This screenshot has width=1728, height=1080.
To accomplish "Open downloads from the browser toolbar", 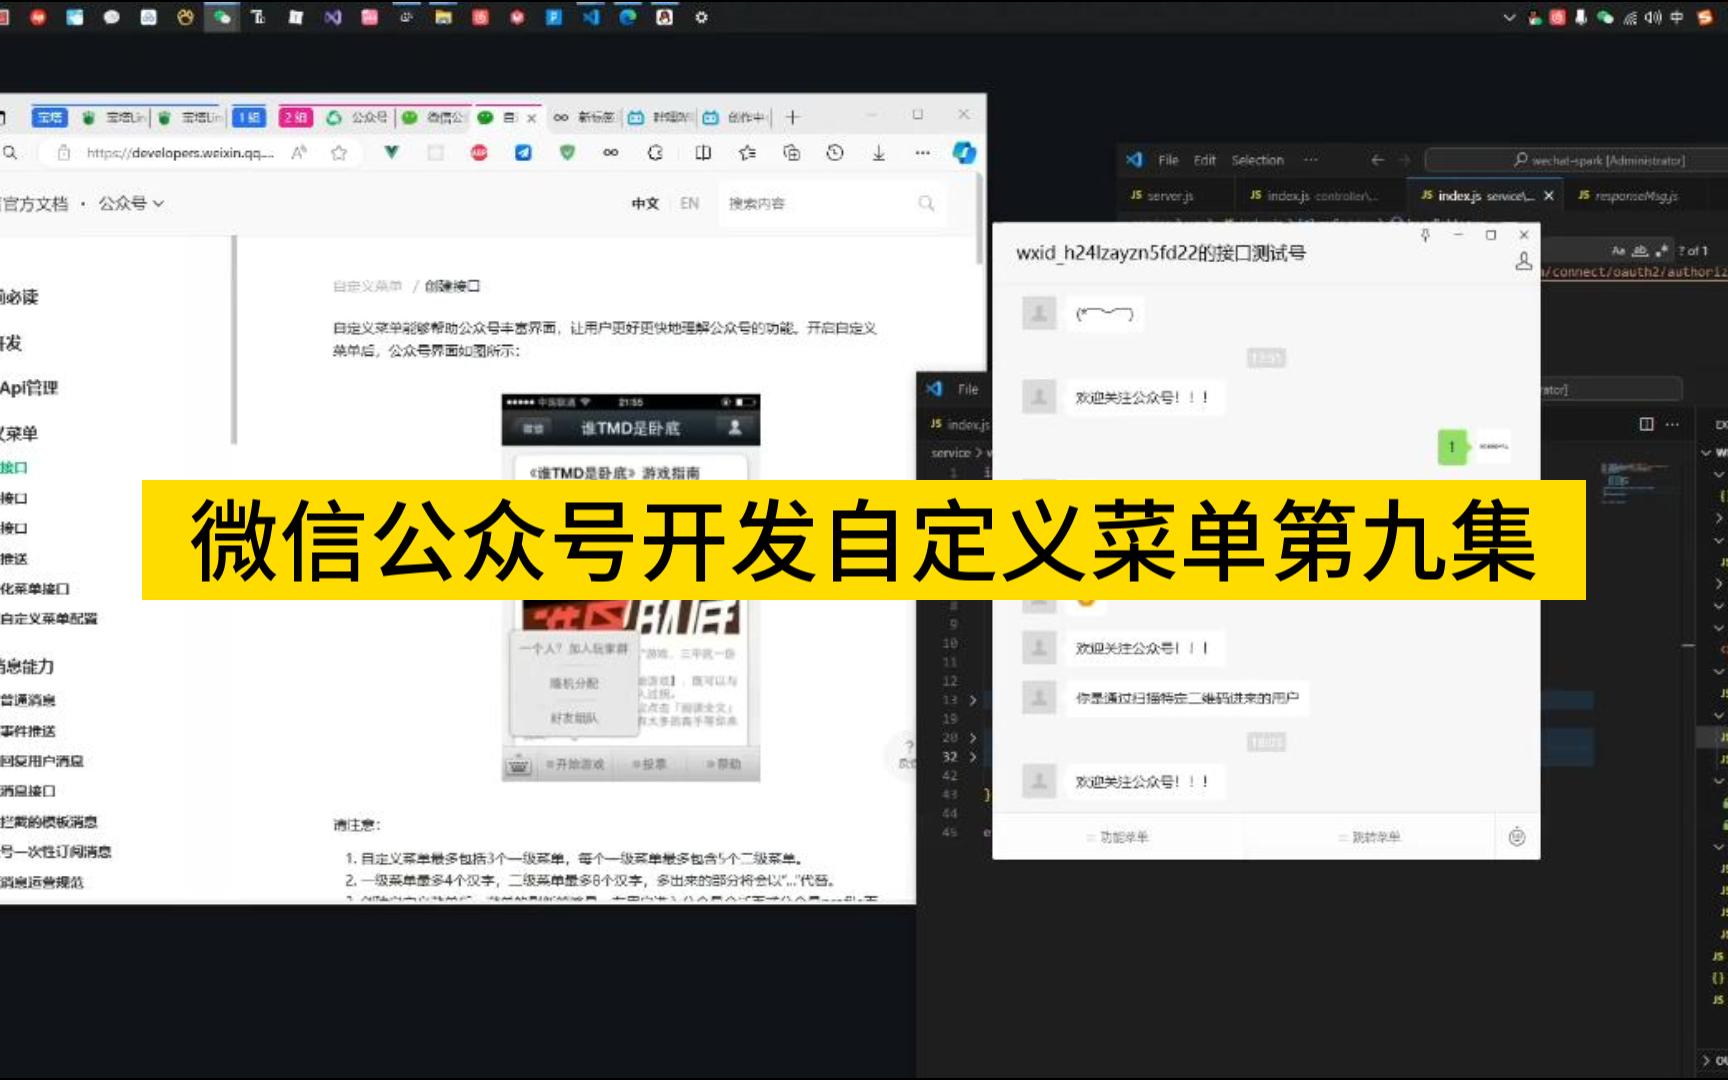I will [x=878, y=152].
